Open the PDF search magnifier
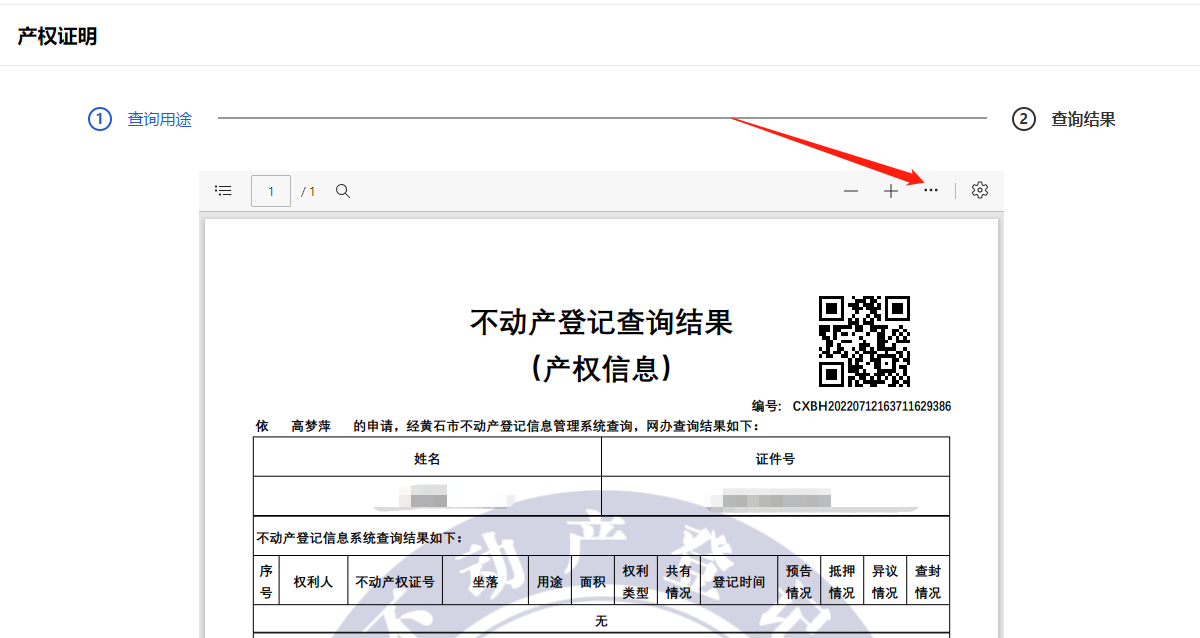Screen dimensions: 1200x638 pos(343,191)
